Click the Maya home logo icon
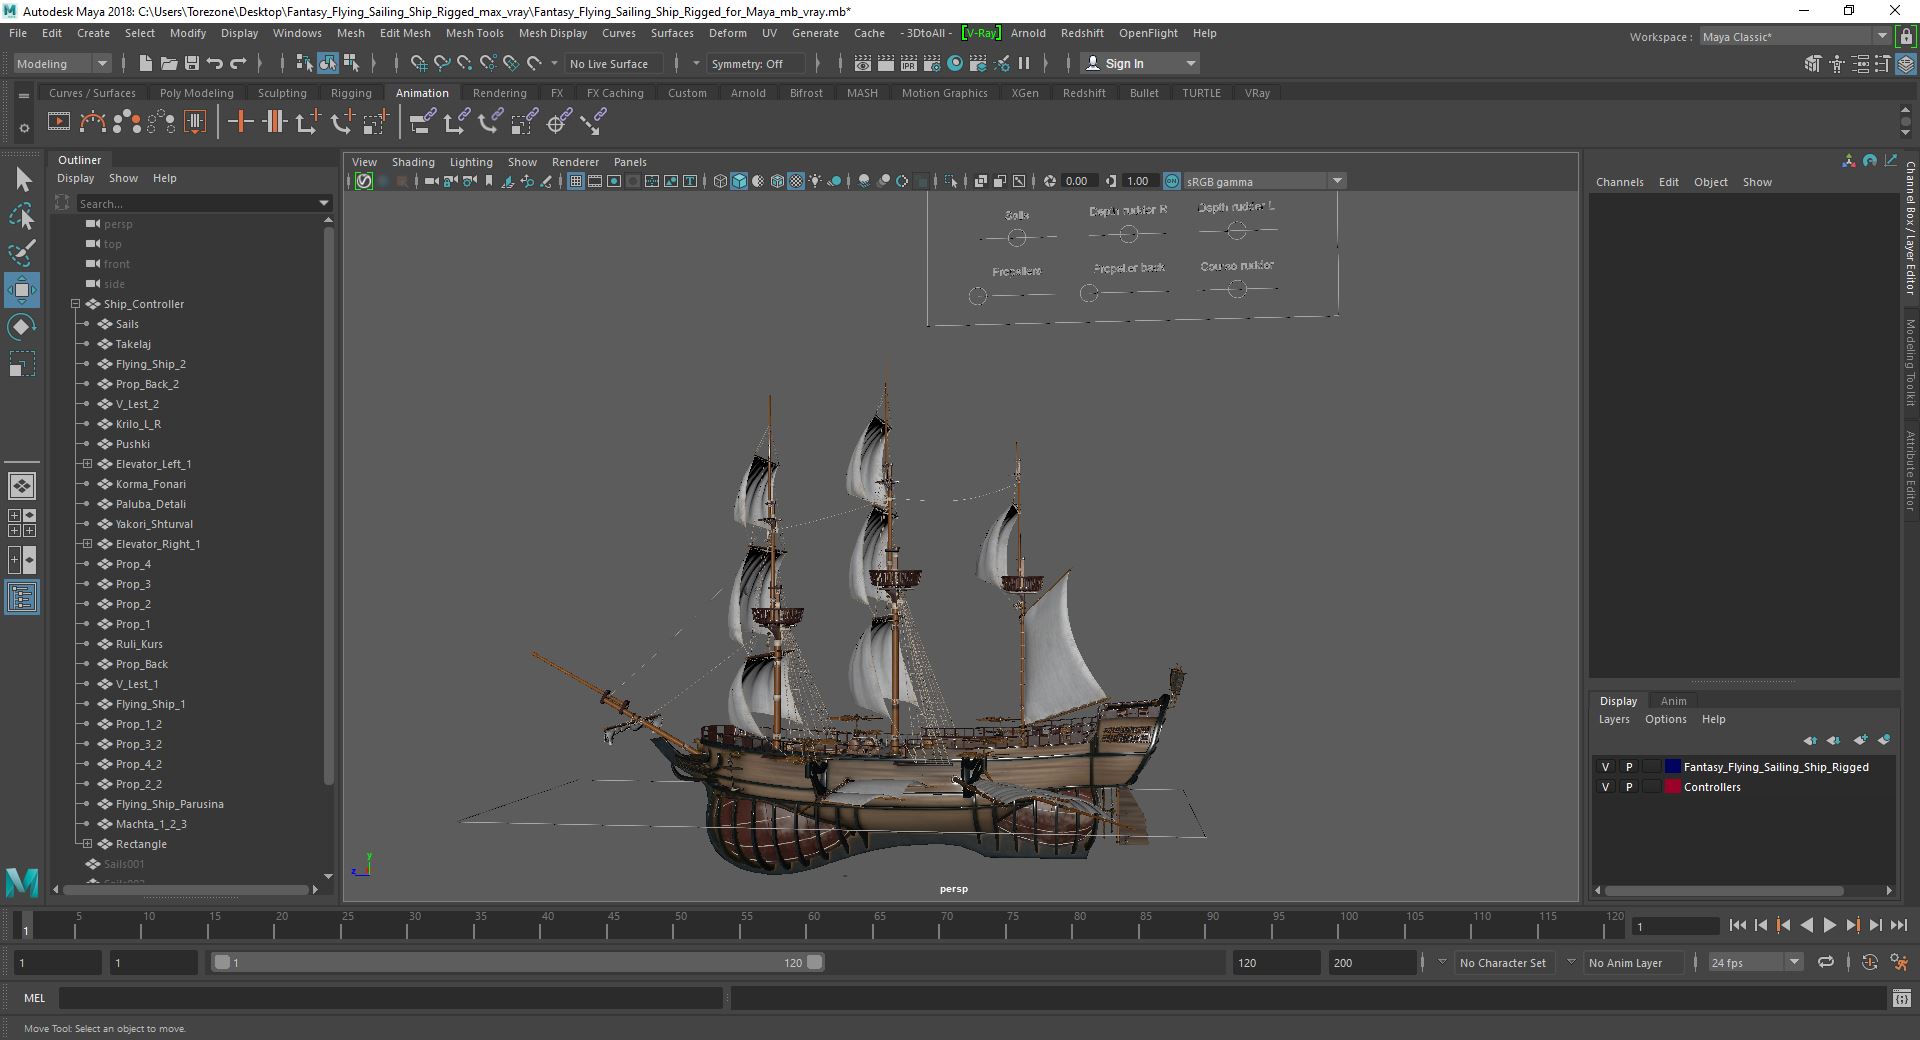The height and width of the screenshot is (1040, 1920). (x=22, y=882)
